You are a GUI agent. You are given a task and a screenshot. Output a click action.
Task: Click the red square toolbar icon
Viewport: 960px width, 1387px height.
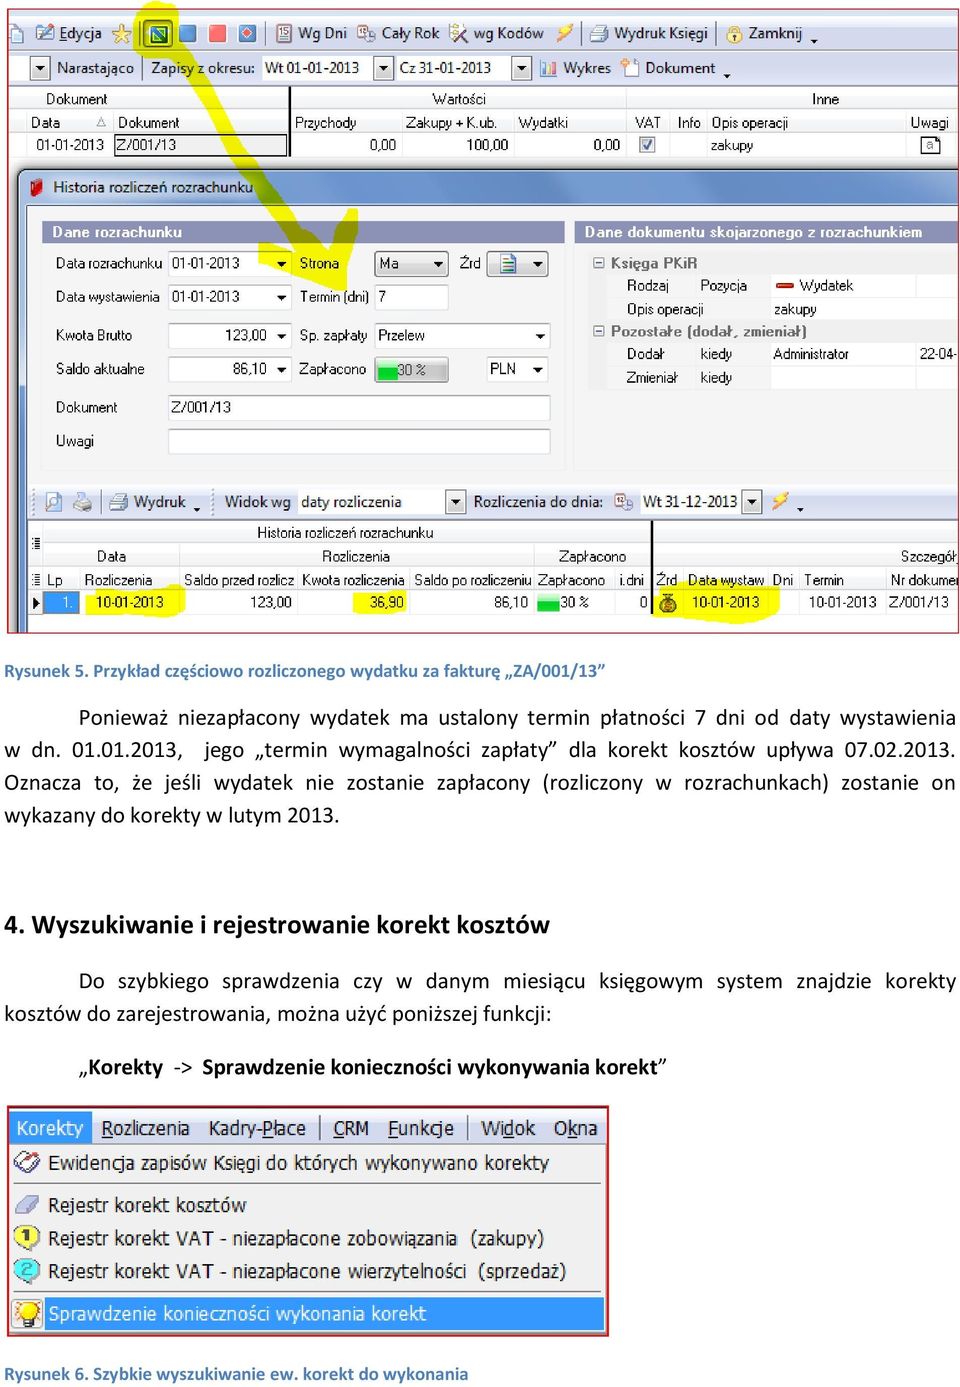[217, 34]
